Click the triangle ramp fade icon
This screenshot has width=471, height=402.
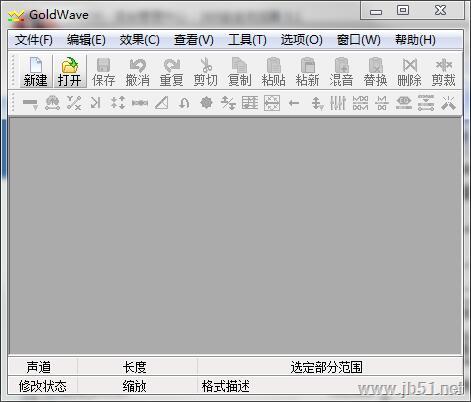(x=162, y=103)
